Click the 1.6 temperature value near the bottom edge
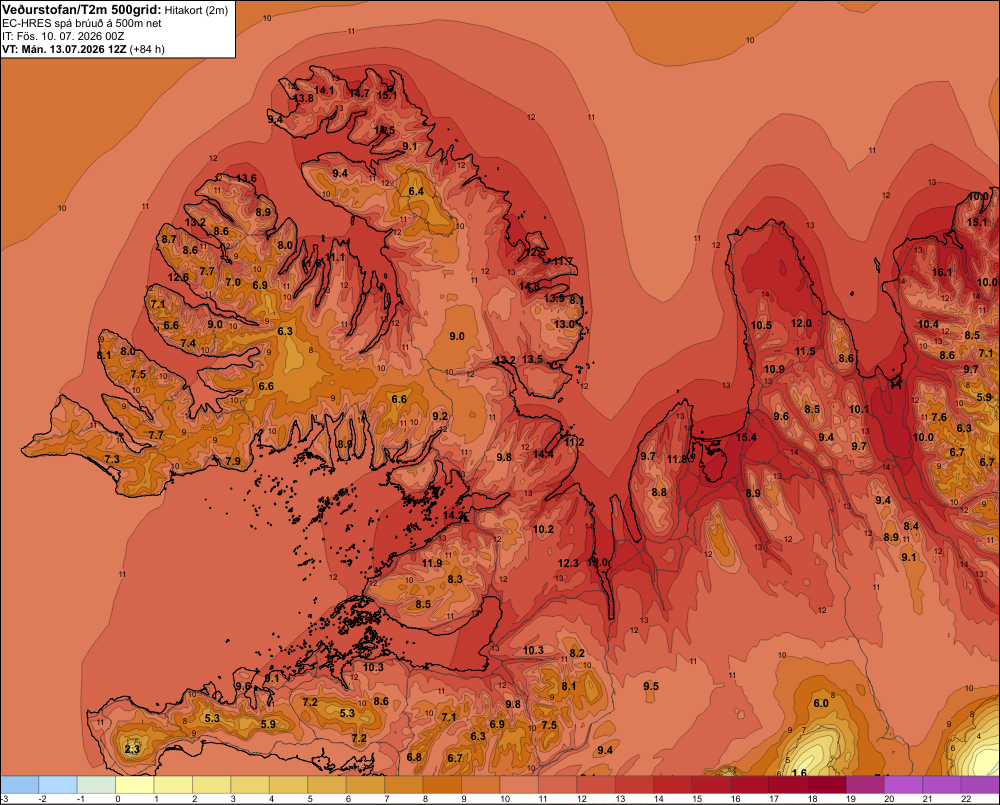 point(799,772)
